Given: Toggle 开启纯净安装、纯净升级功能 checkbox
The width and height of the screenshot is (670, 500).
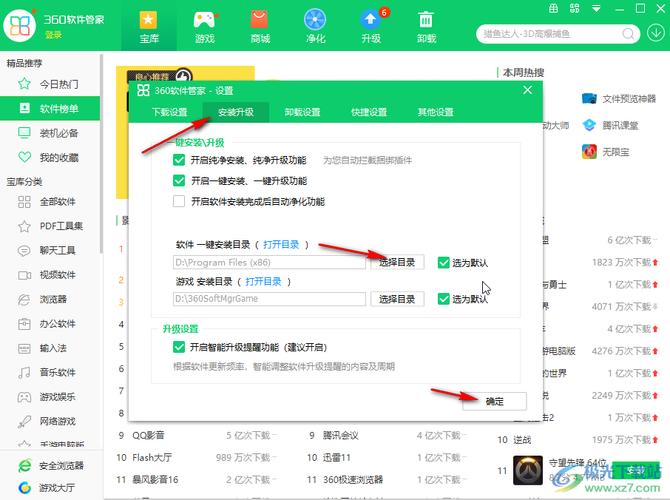Looking at the screenshot, I should tap(179, 160).
